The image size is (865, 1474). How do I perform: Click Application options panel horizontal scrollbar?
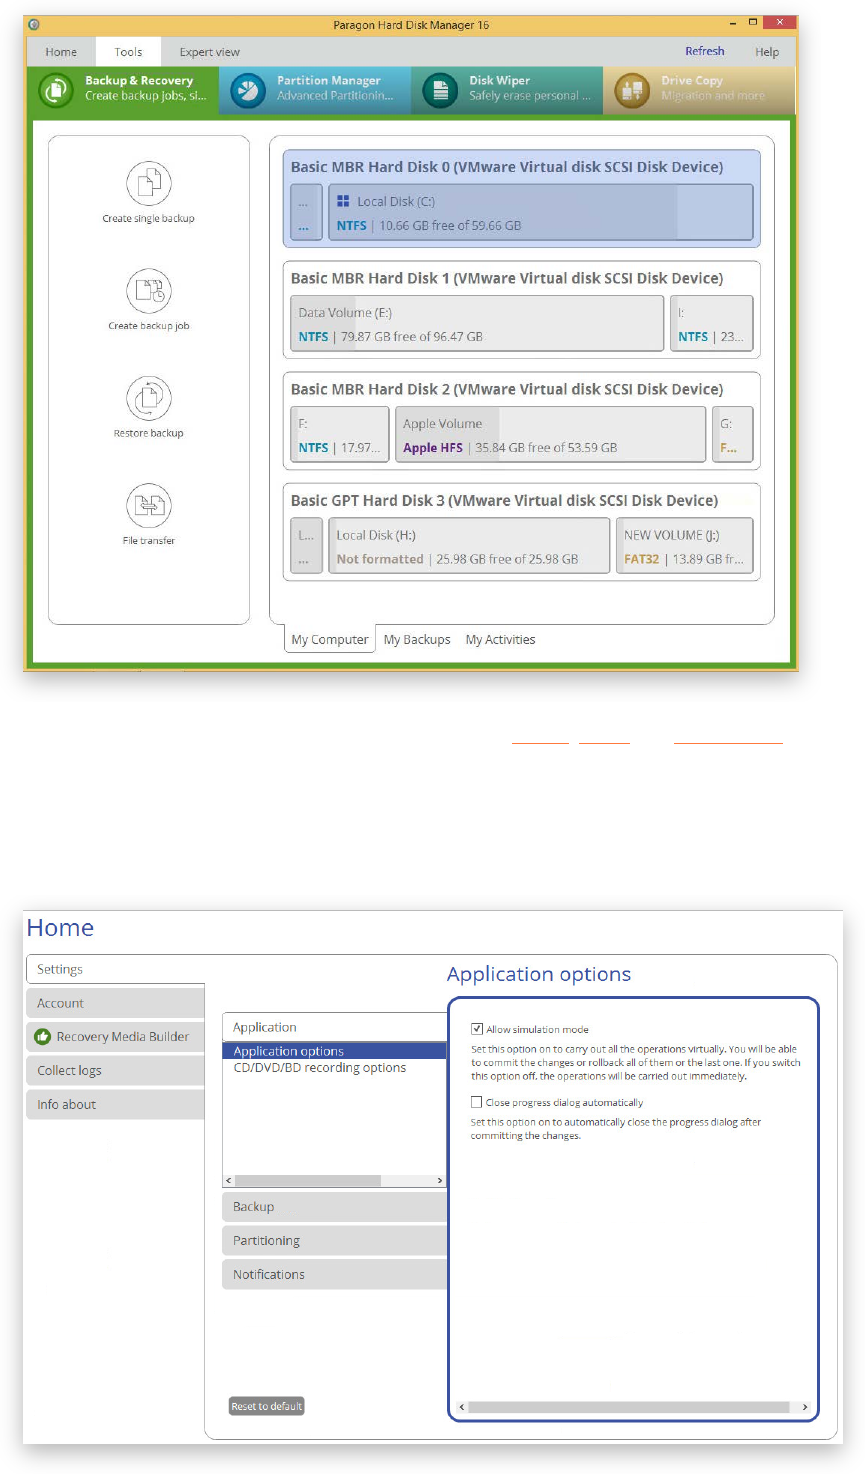click(x=628, y=1407)
